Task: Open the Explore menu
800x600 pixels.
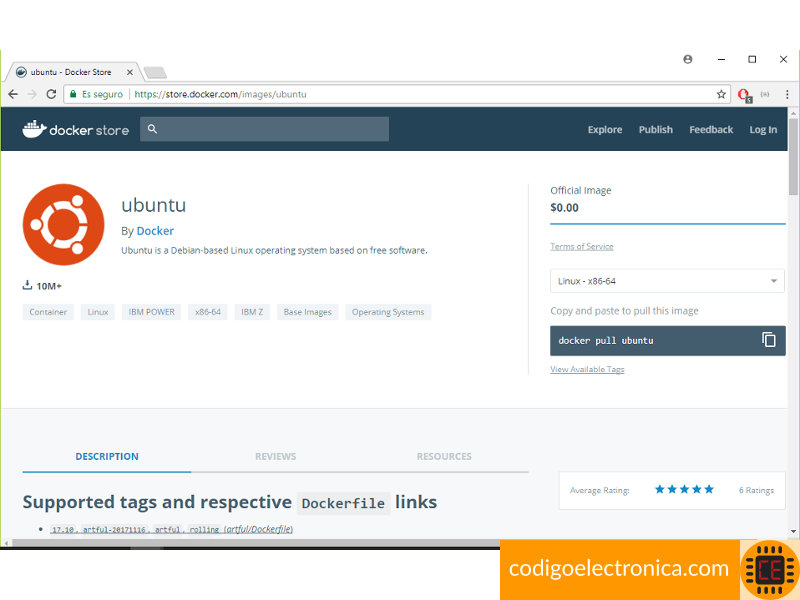Action: (x=605, y=130)
